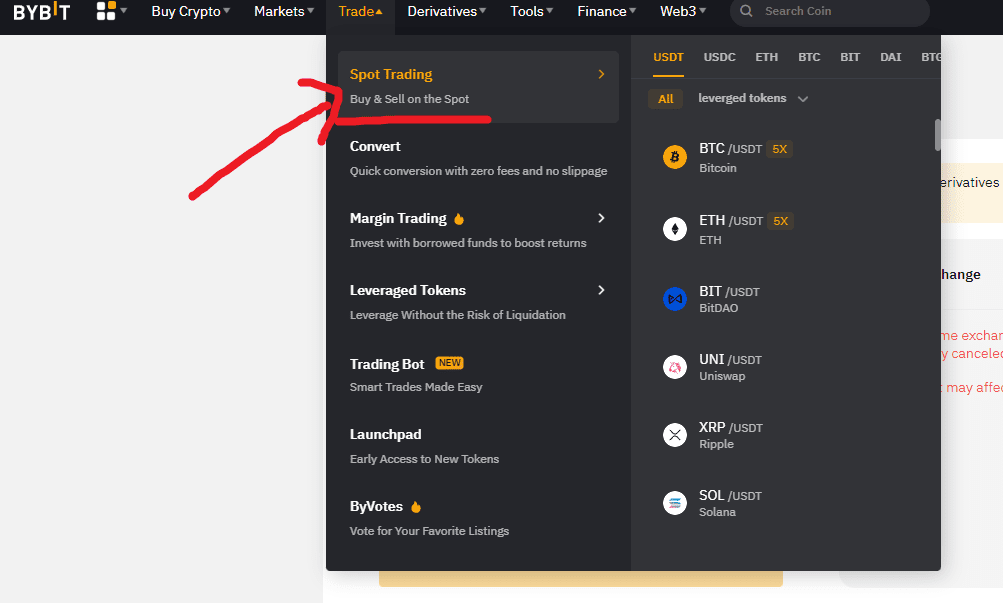
Task: Click the flame icon beside Margin Trading
Action: (459, 219)
